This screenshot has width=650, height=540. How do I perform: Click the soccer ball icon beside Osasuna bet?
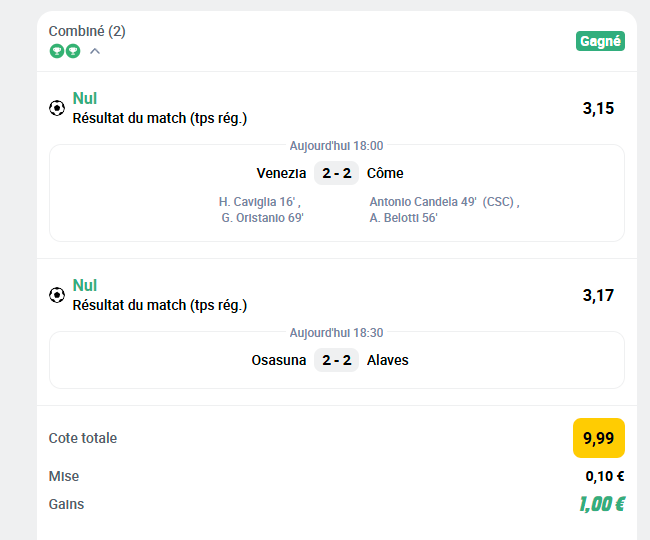[57, 295]
